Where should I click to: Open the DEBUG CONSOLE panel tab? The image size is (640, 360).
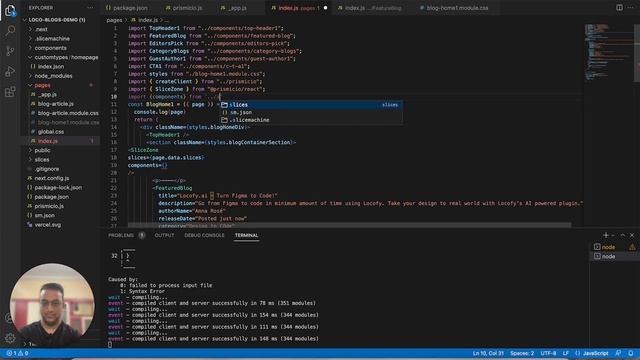click(204, 235)
